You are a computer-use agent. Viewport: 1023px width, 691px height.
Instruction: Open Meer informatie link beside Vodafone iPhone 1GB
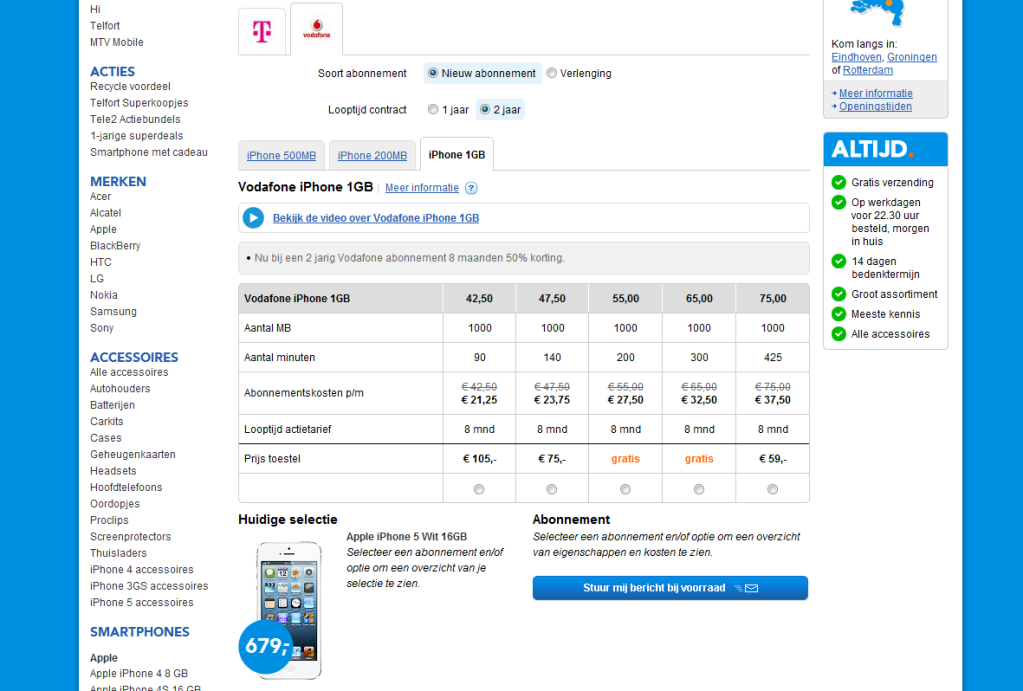(421, 188)
